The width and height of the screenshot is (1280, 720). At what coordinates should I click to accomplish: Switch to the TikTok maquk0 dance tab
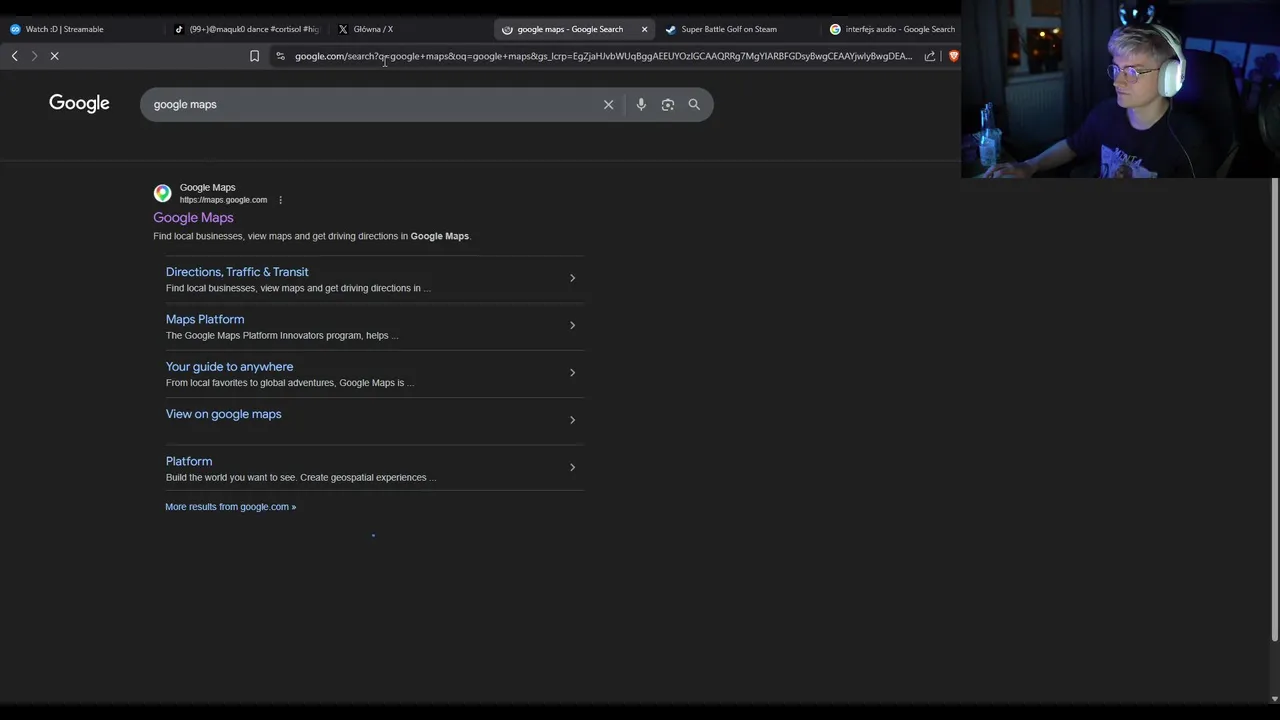(247, 29)
